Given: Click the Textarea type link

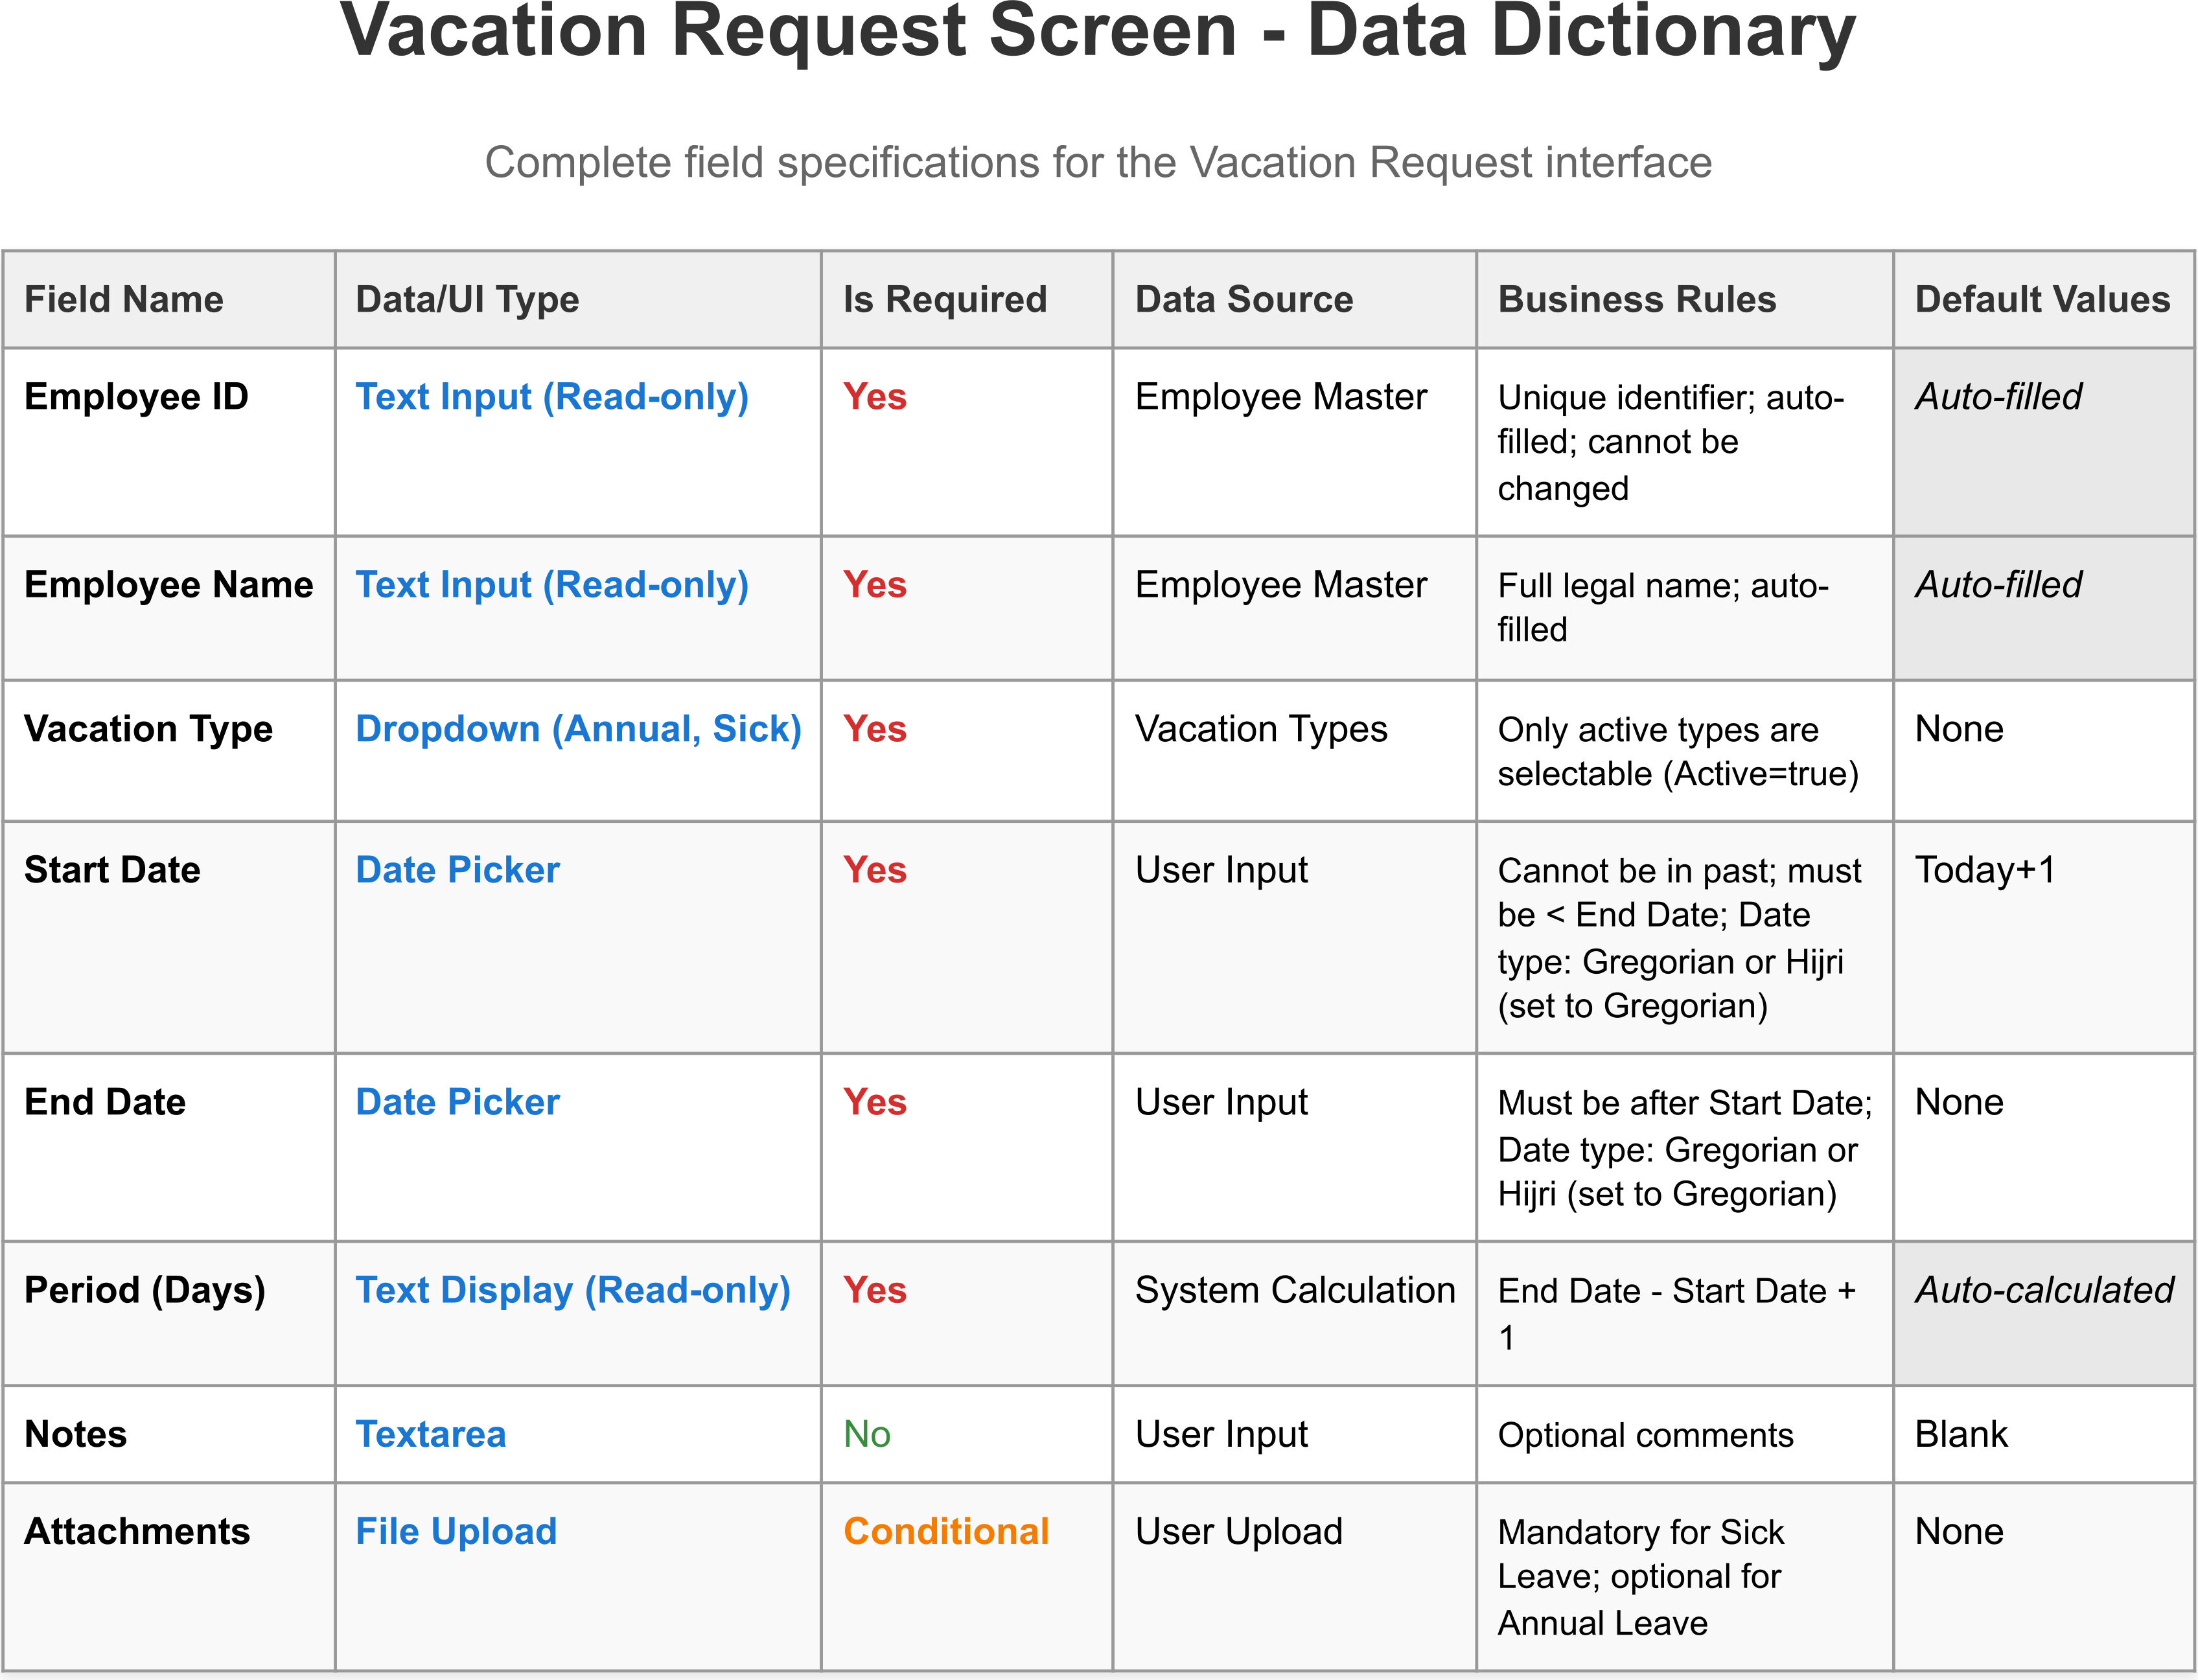Looking at the screenshot, I should pos(430,1434).
